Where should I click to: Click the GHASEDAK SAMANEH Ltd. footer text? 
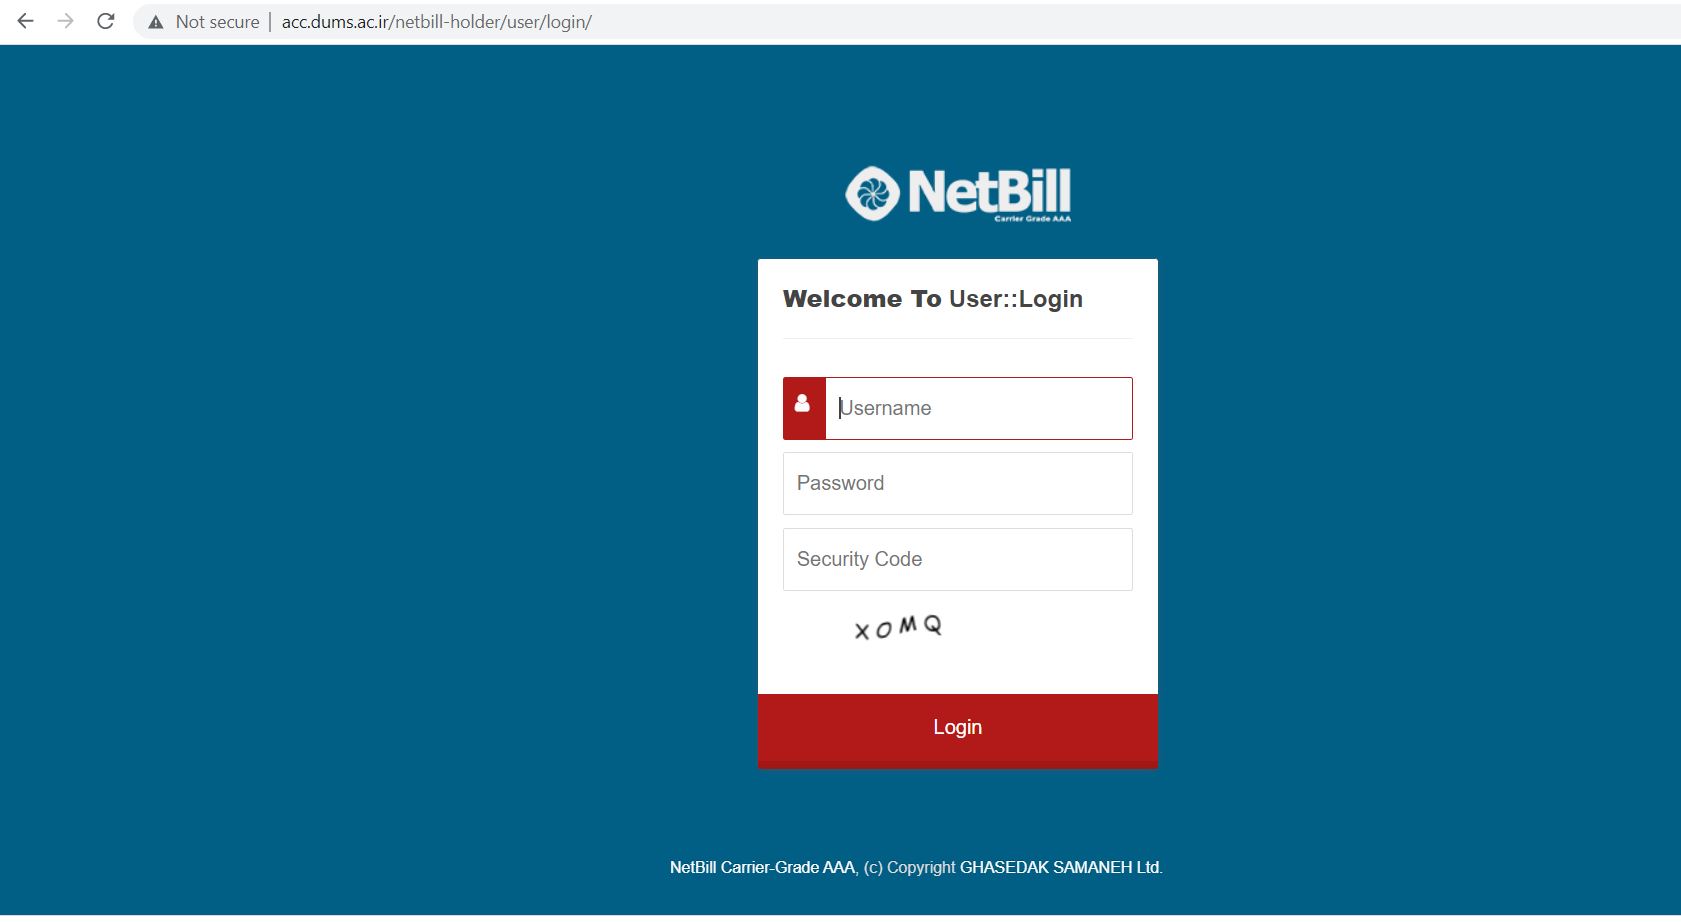pos(1061,867)
